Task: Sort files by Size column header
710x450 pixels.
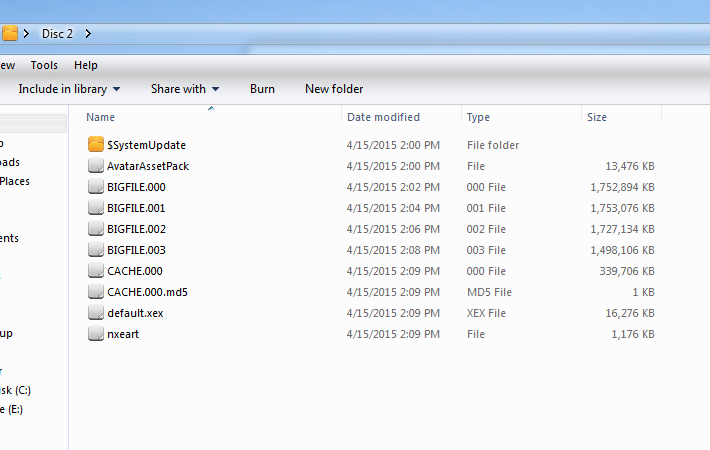Action: click(x=597, y=117)
